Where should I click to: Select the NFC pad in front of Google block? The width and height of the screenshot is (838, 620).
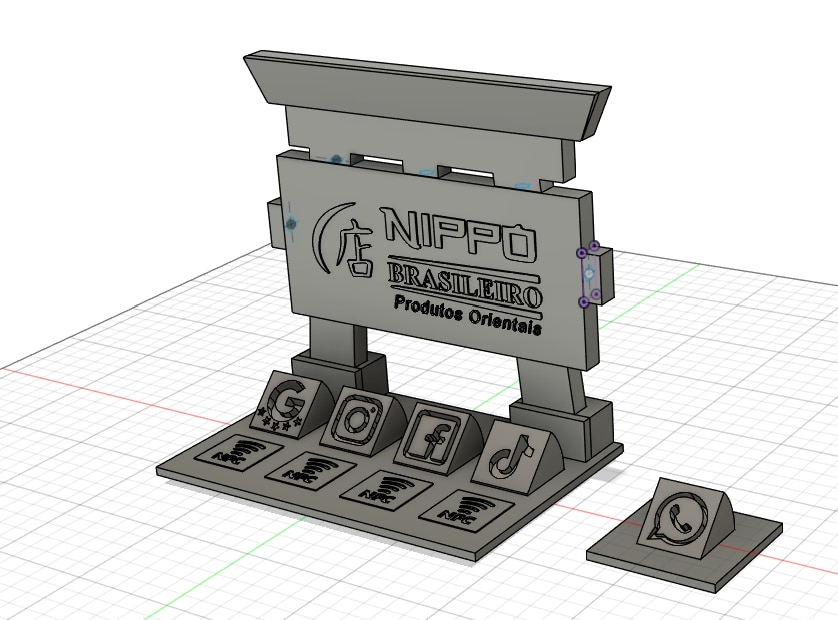[238, 452]
